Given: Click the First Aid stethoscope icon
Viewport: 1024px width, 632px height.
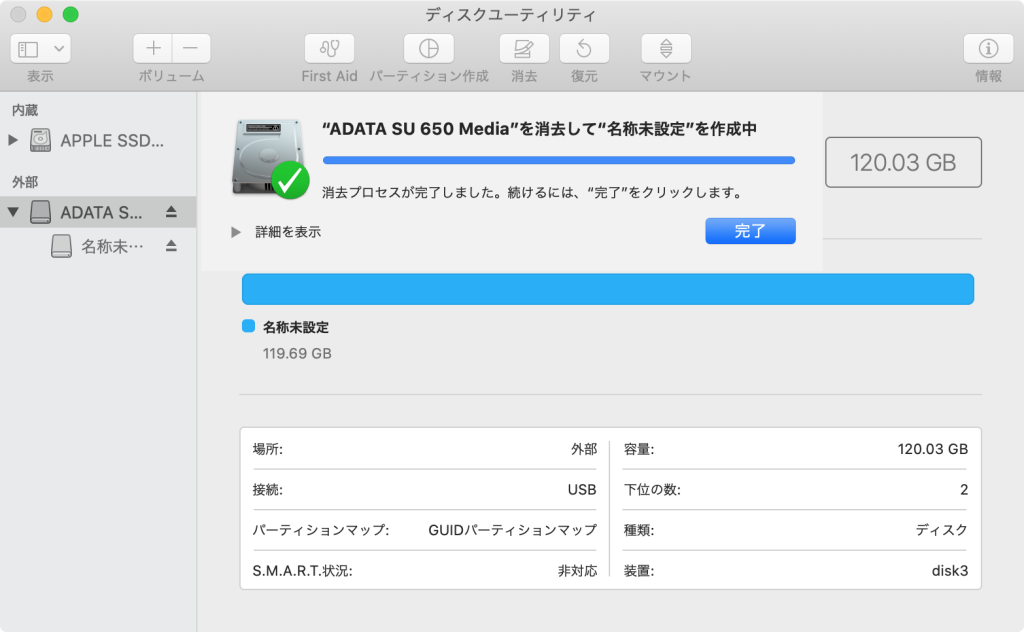Looking at the screenshot, I should coord(329,48).
